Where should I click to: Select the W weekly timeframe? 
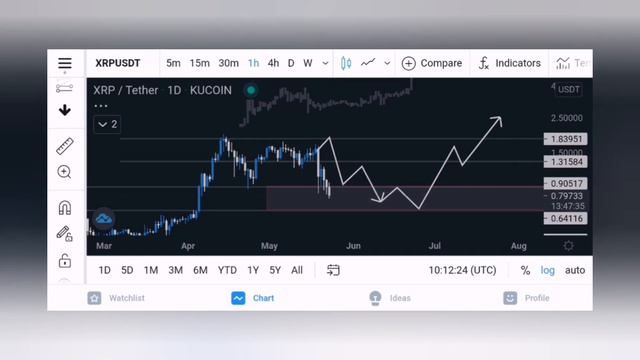tap(308, 63)
